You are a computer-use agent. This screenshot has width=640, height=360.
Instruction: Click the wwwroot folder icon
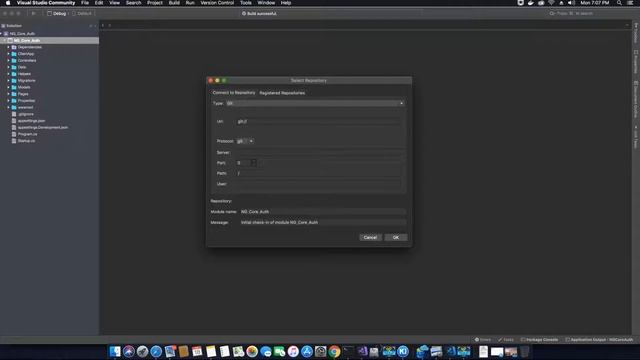click(x=14, y=107)
